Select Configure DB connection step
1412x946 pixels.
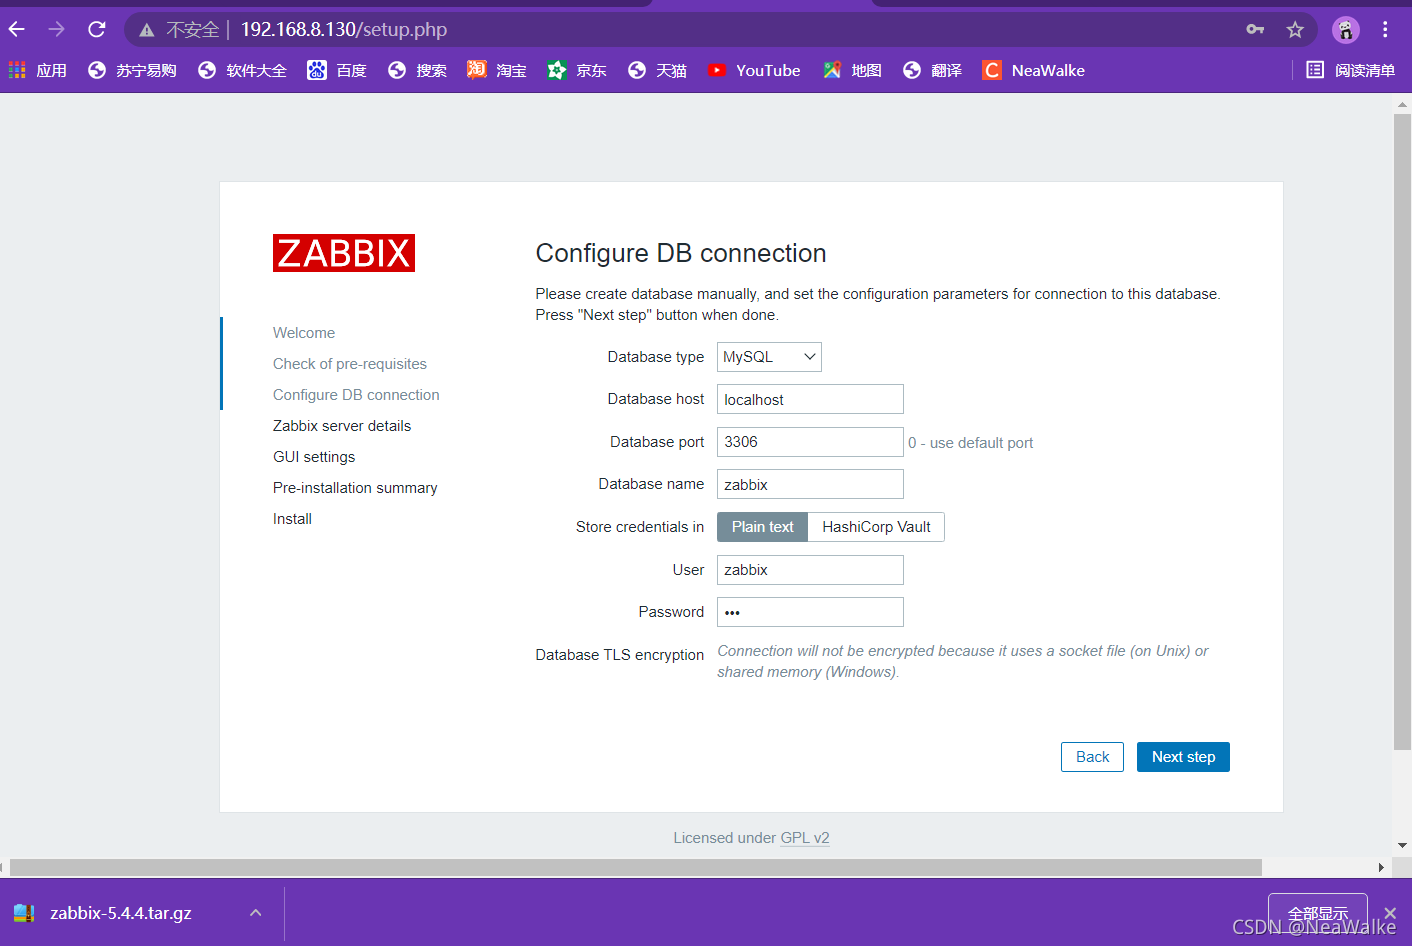356,395
